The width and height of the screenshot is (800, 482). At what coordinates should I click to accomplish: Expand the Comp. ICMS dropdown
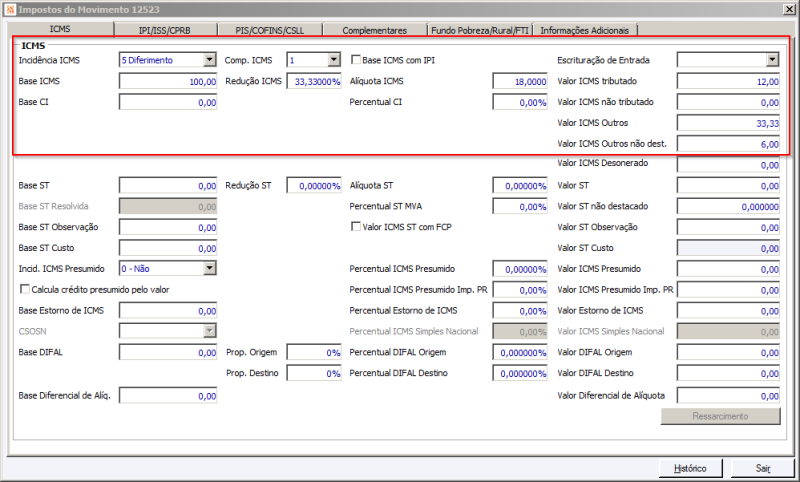click(x=334, y=60)
